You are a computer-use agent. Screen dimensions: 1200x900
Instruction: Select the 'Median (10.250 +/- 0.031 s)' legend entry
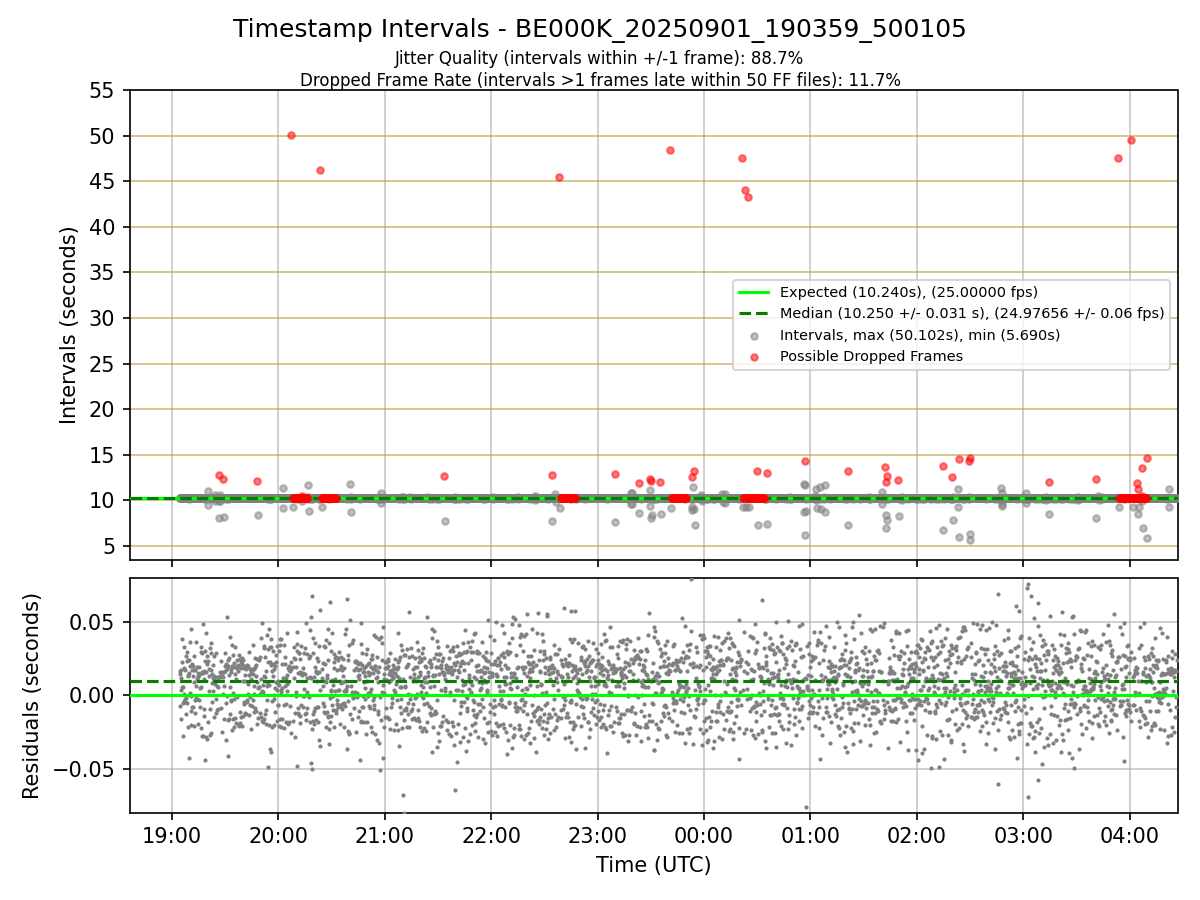[972, 313]
